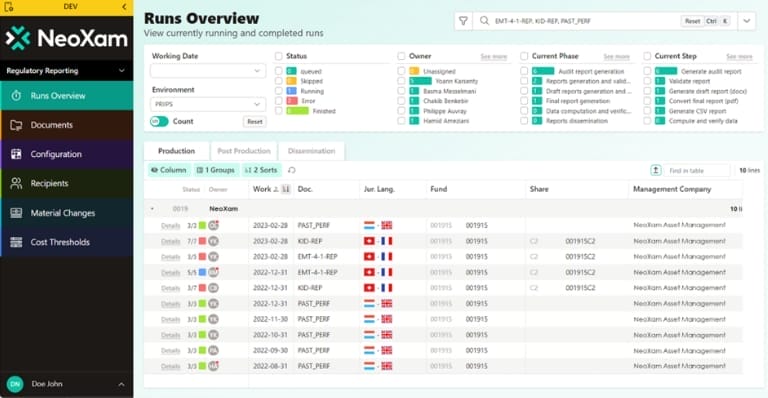
Task: Click the NeoXam logo
Action: pyautogui.click(x=67, y=38)
